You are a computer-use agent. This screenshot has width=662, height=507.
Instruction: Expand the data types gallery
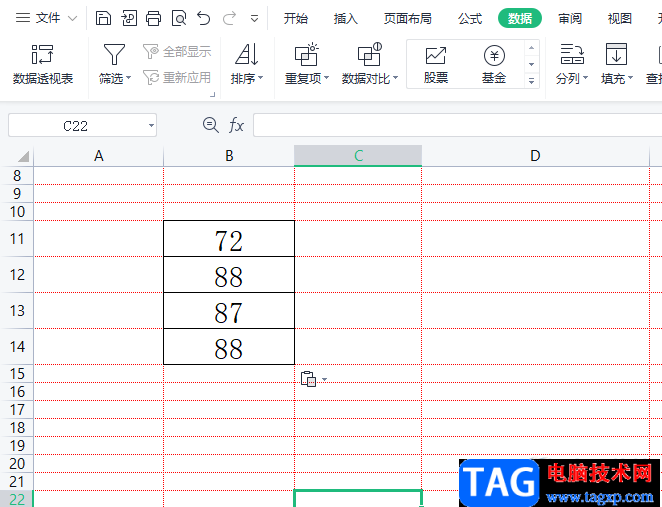[x=532, y=81]
